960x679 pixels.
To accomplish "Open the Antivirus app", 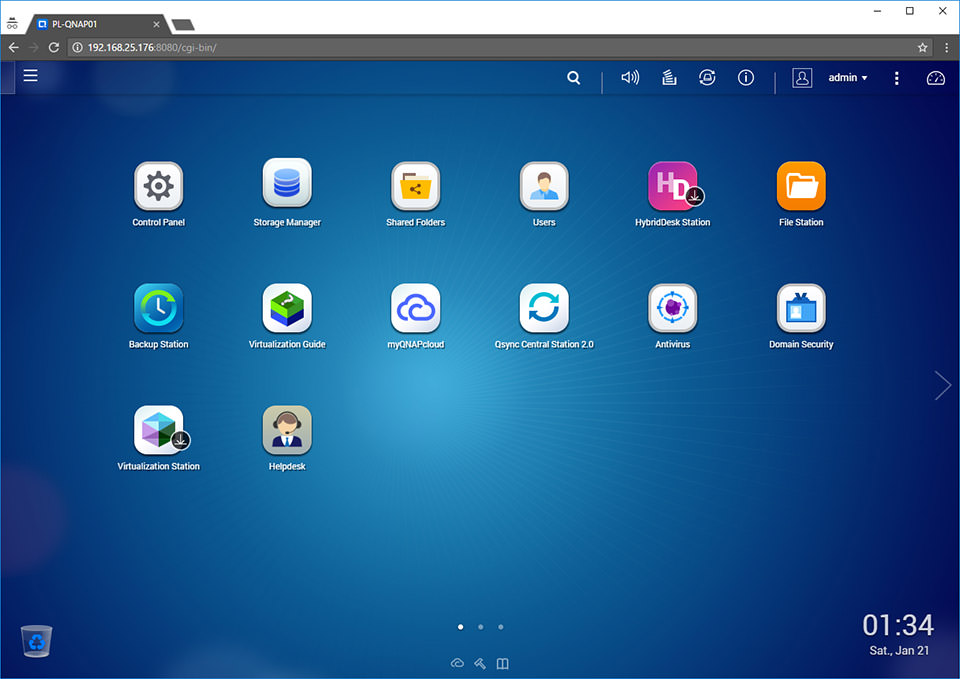I will click(x=673, y=307).
